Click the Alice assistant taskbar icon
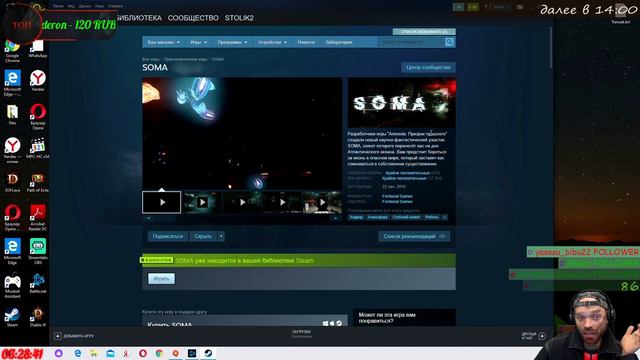This screenshot has height=360, width=640. [58, 353]
